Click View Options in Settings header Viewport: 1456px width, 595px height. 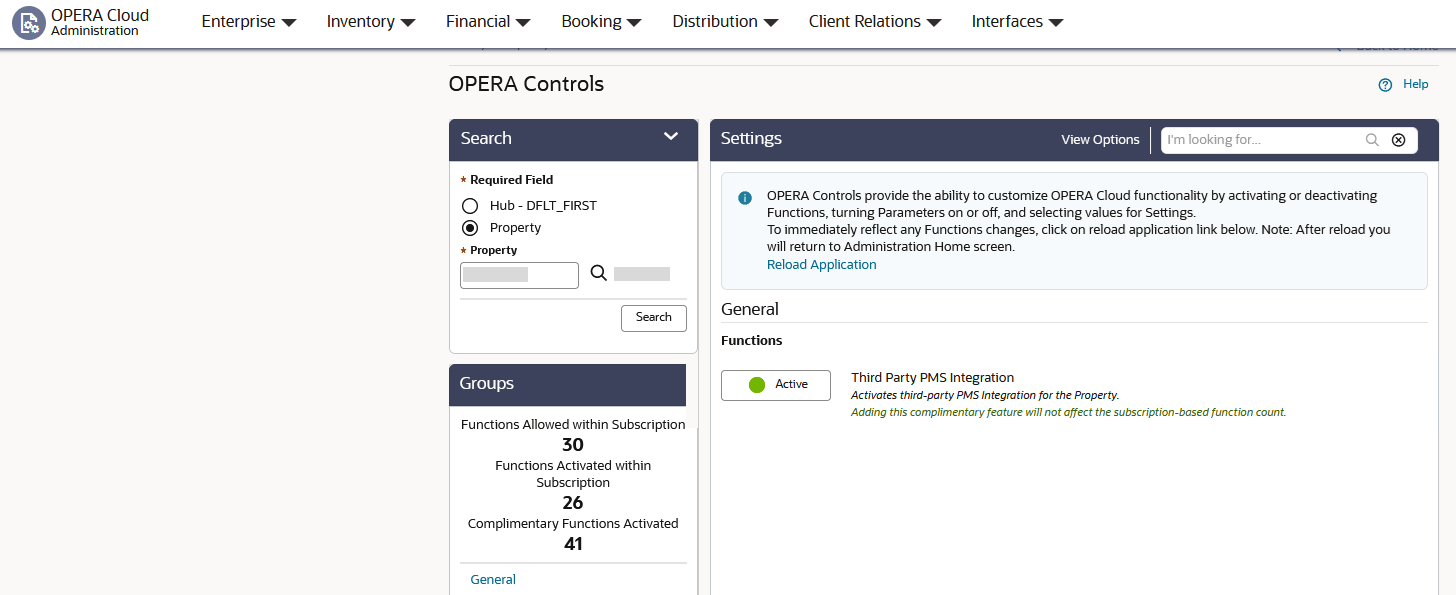pyautogui.click(x=1100, y=140)
